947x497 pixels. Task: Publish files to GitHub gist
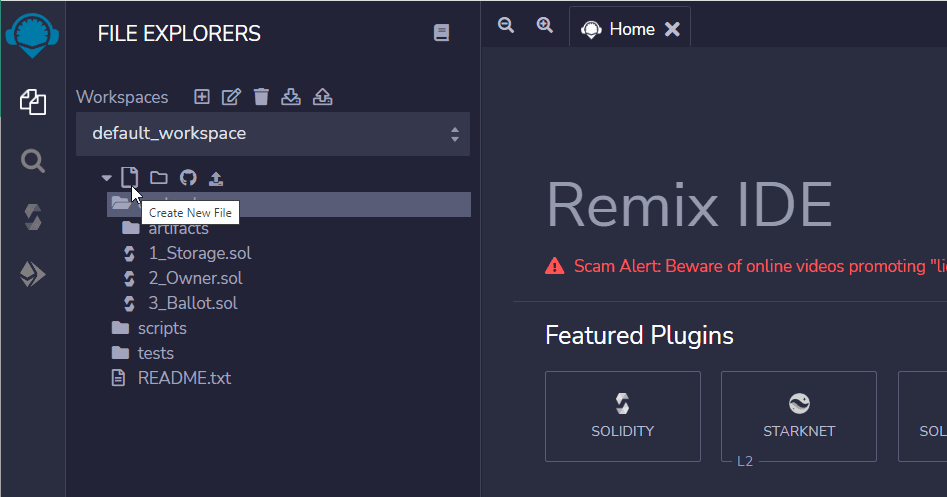188,178
